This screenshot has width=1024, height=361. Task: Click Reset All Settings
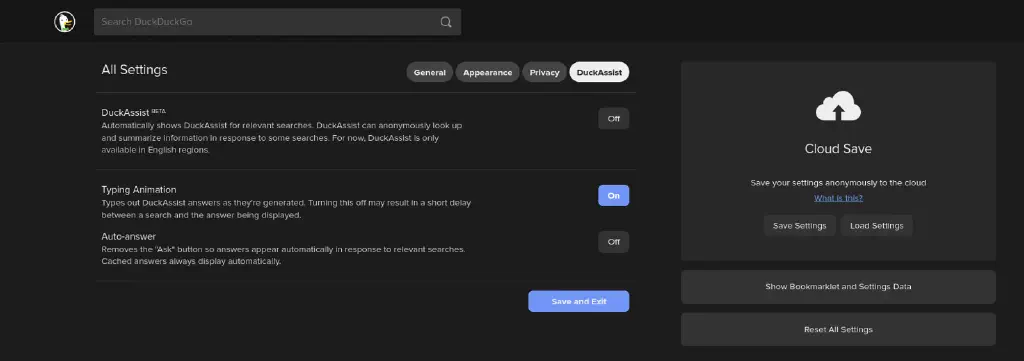[x=839, y=330]
